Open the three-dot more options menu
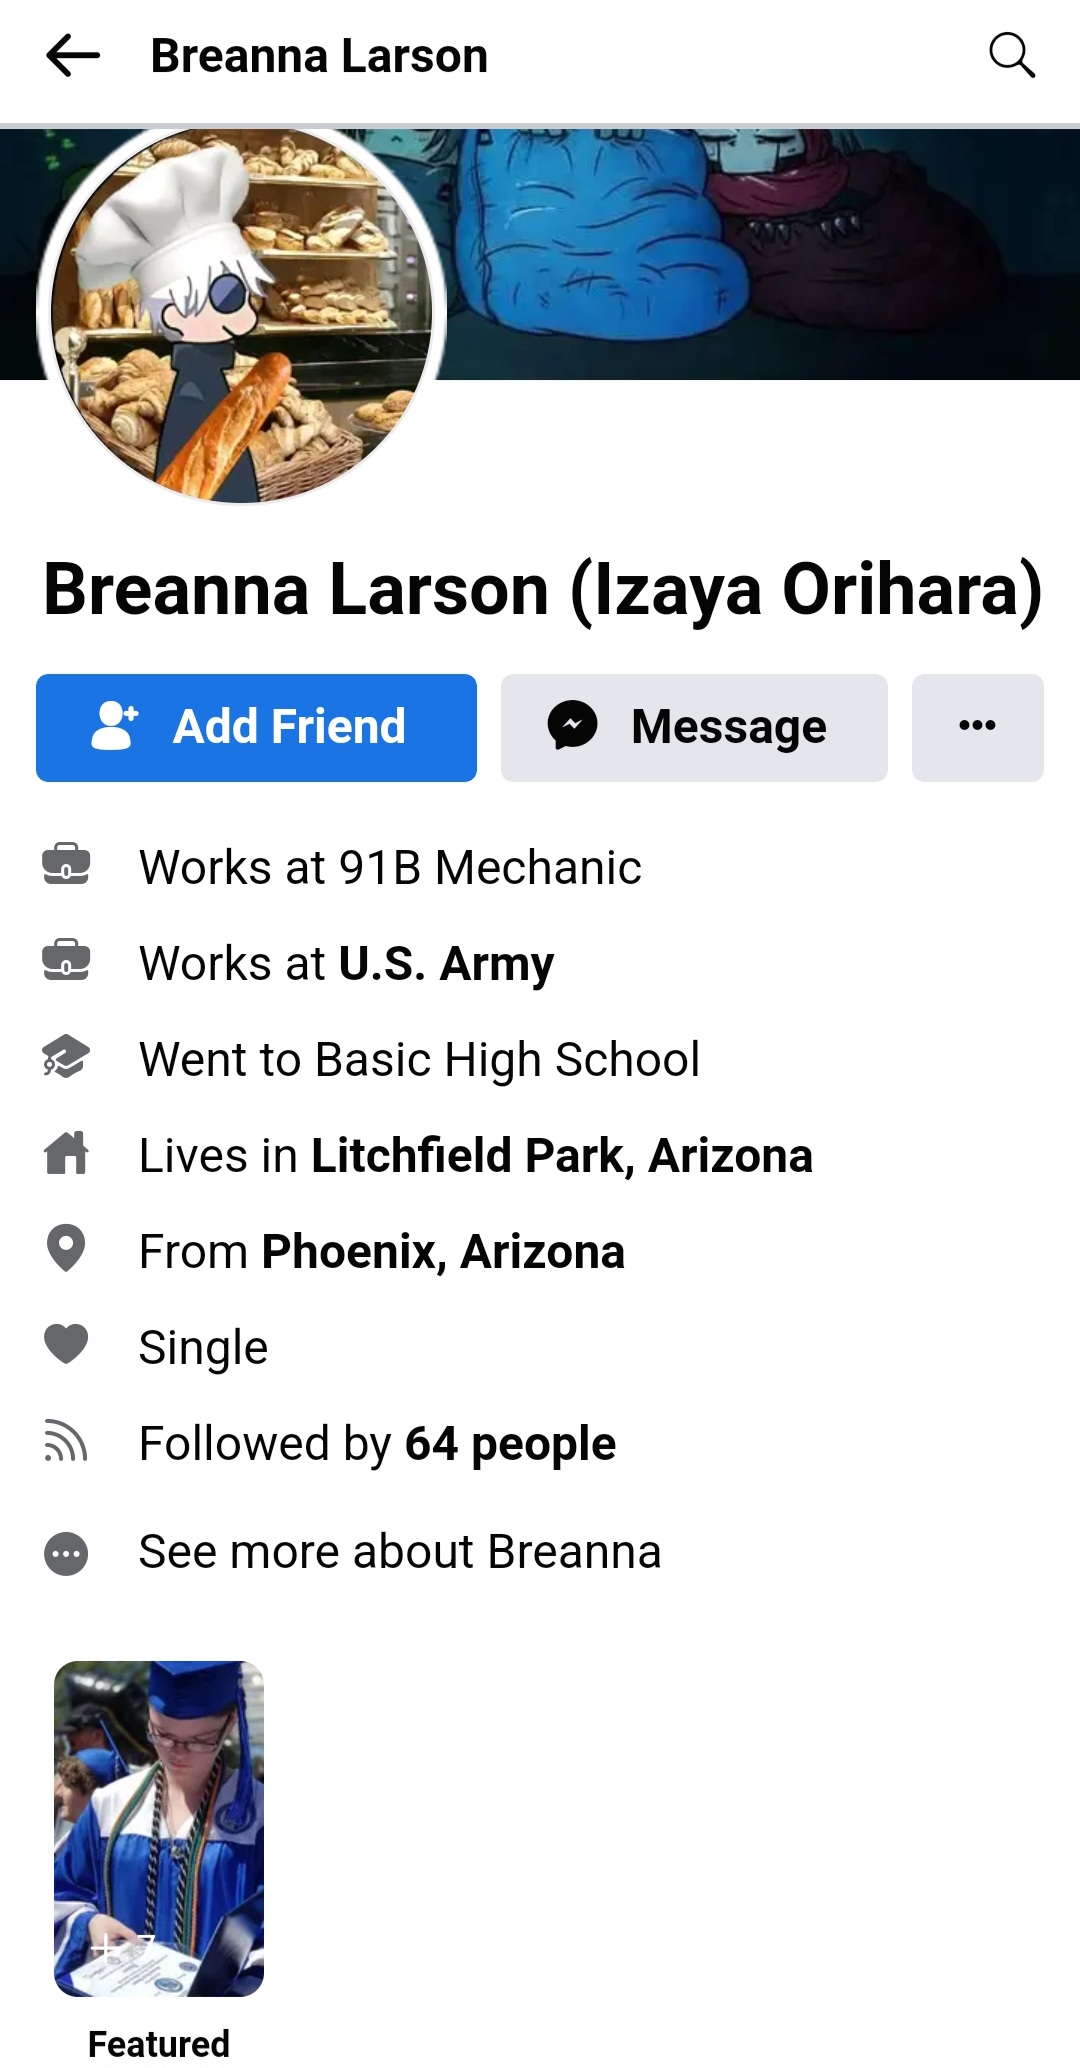 [977, 727]
